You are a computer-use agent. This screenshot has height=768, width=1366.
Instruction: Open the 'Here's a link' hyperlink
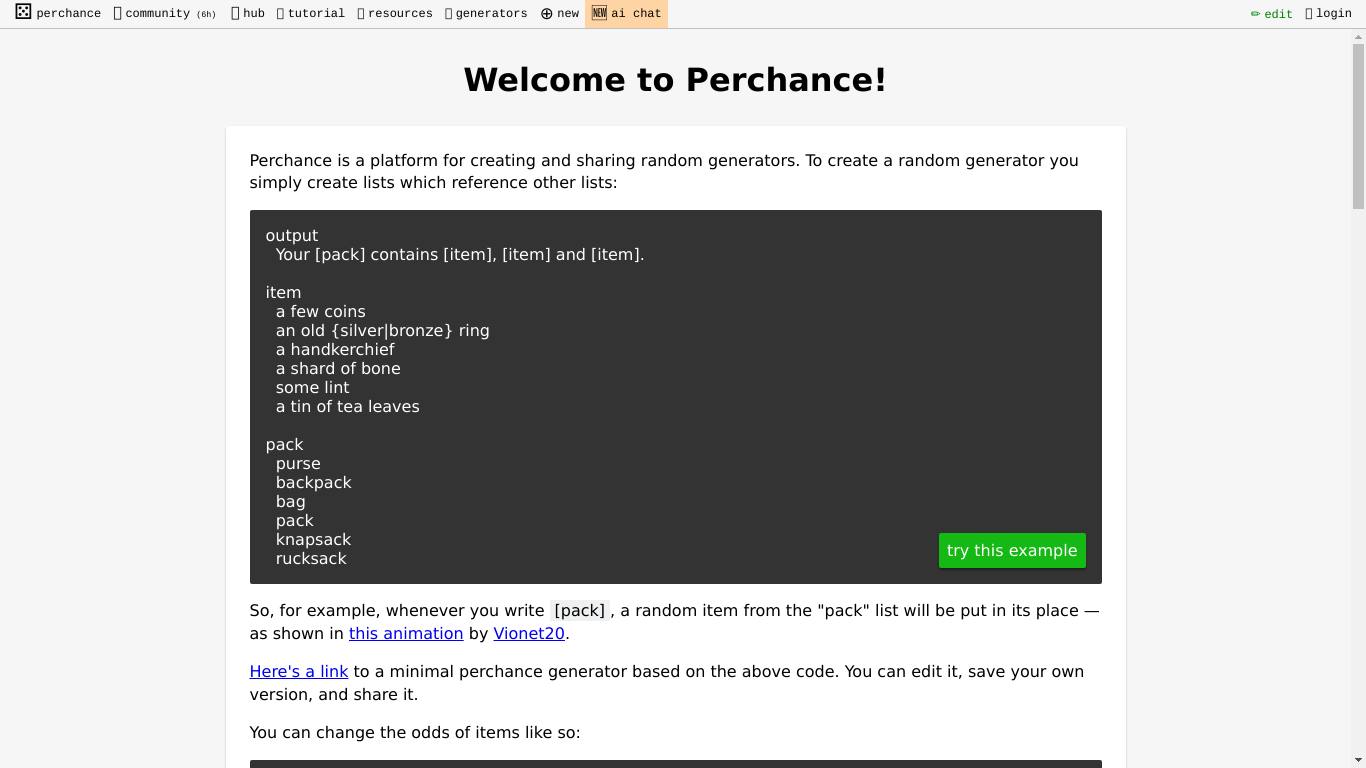point(298,671)
